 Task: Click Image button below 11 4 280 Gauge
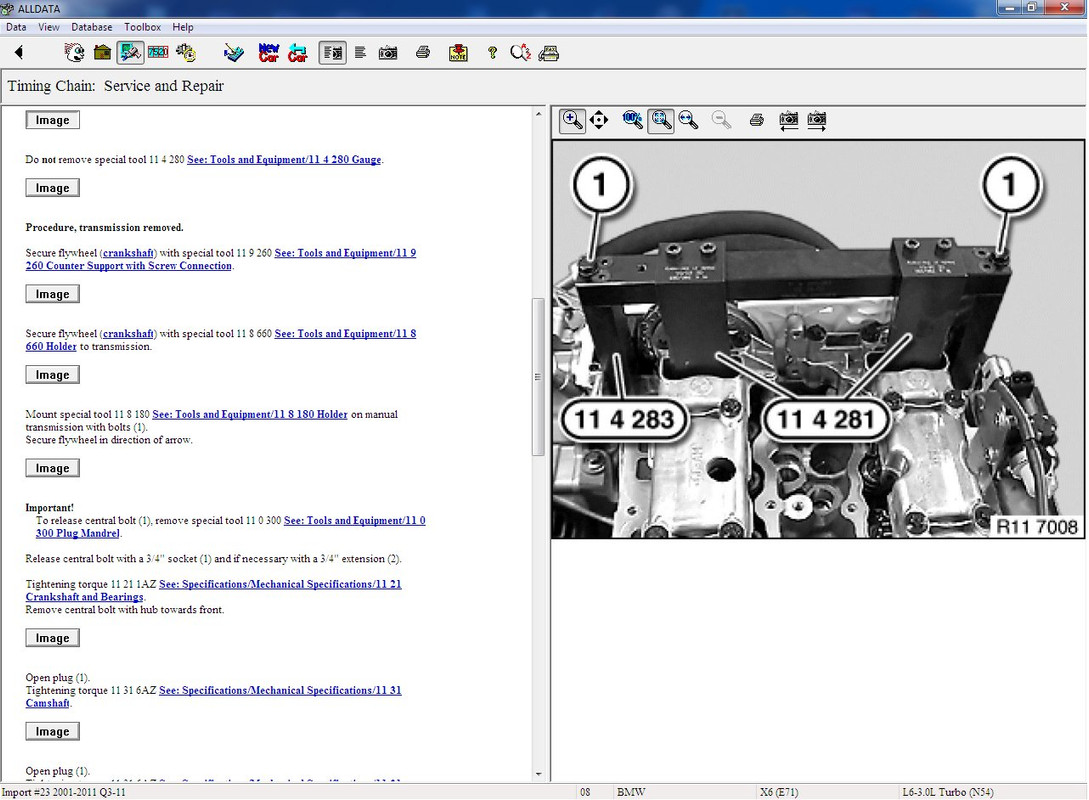point(53,188)
